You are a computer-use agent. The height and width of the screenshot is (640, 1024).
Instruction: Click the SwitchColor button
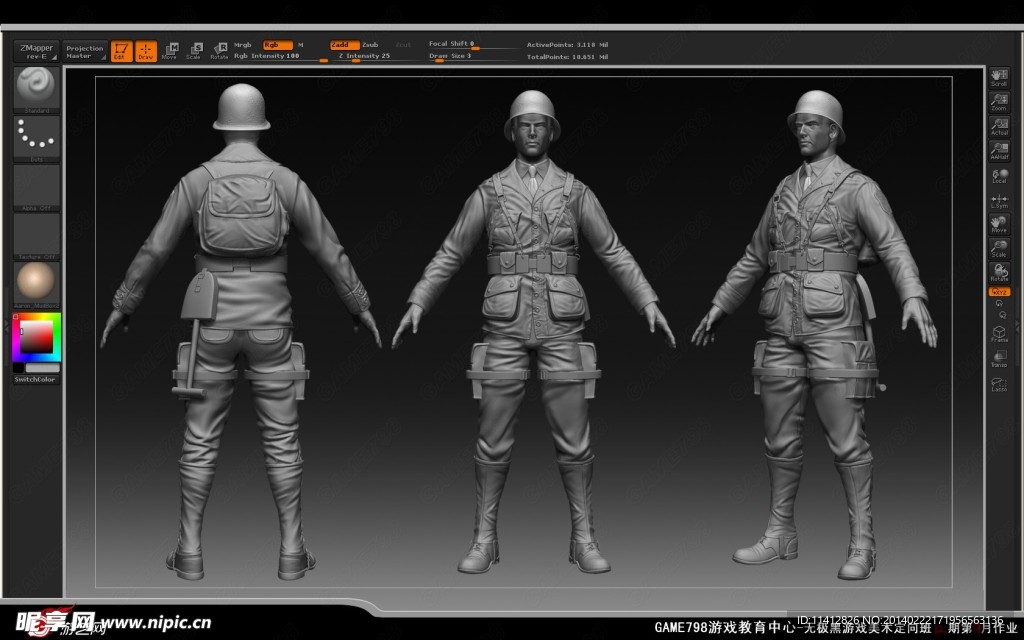[36, 380]
